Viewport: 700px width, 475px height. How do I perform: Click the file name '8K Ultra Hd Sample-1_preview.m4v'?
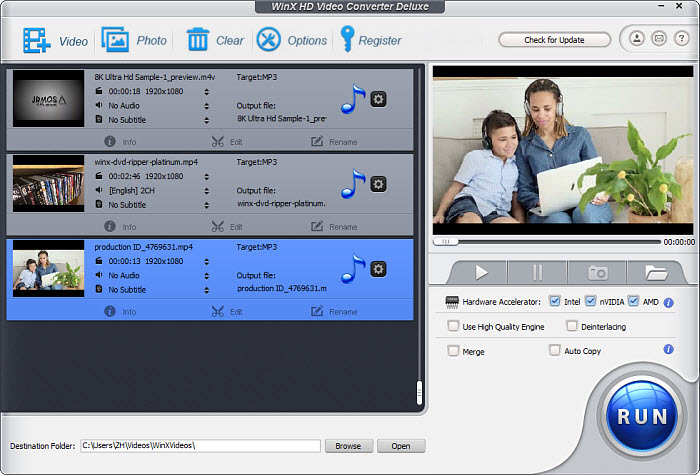pyautogui.click(x=154, y=77)
